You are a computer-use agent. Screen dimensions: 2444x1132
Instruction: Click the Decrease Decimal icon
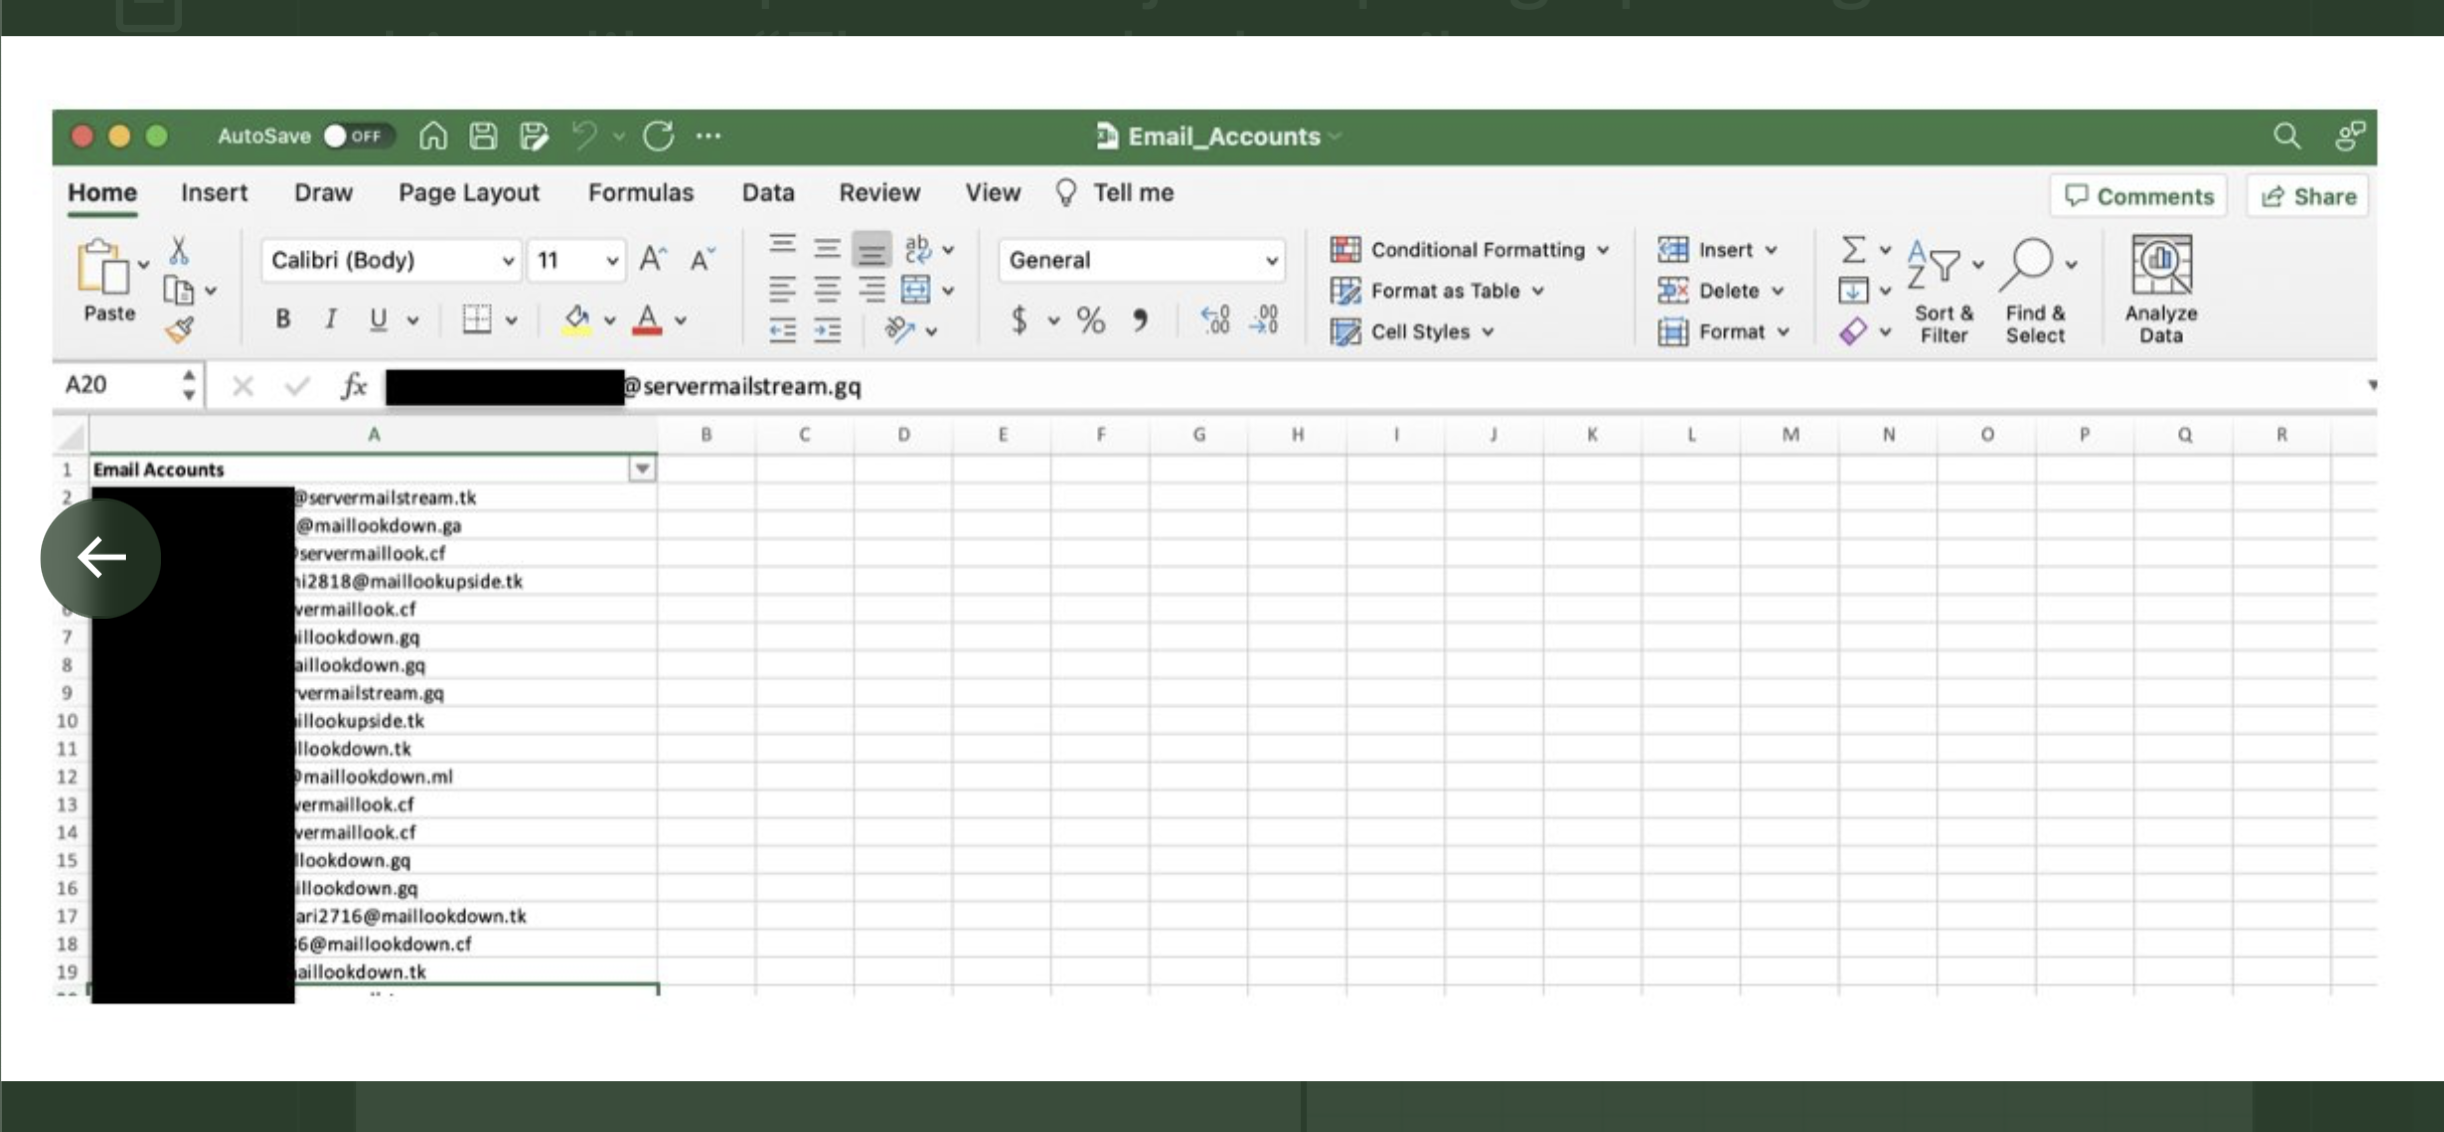(x=1265, y=320)
